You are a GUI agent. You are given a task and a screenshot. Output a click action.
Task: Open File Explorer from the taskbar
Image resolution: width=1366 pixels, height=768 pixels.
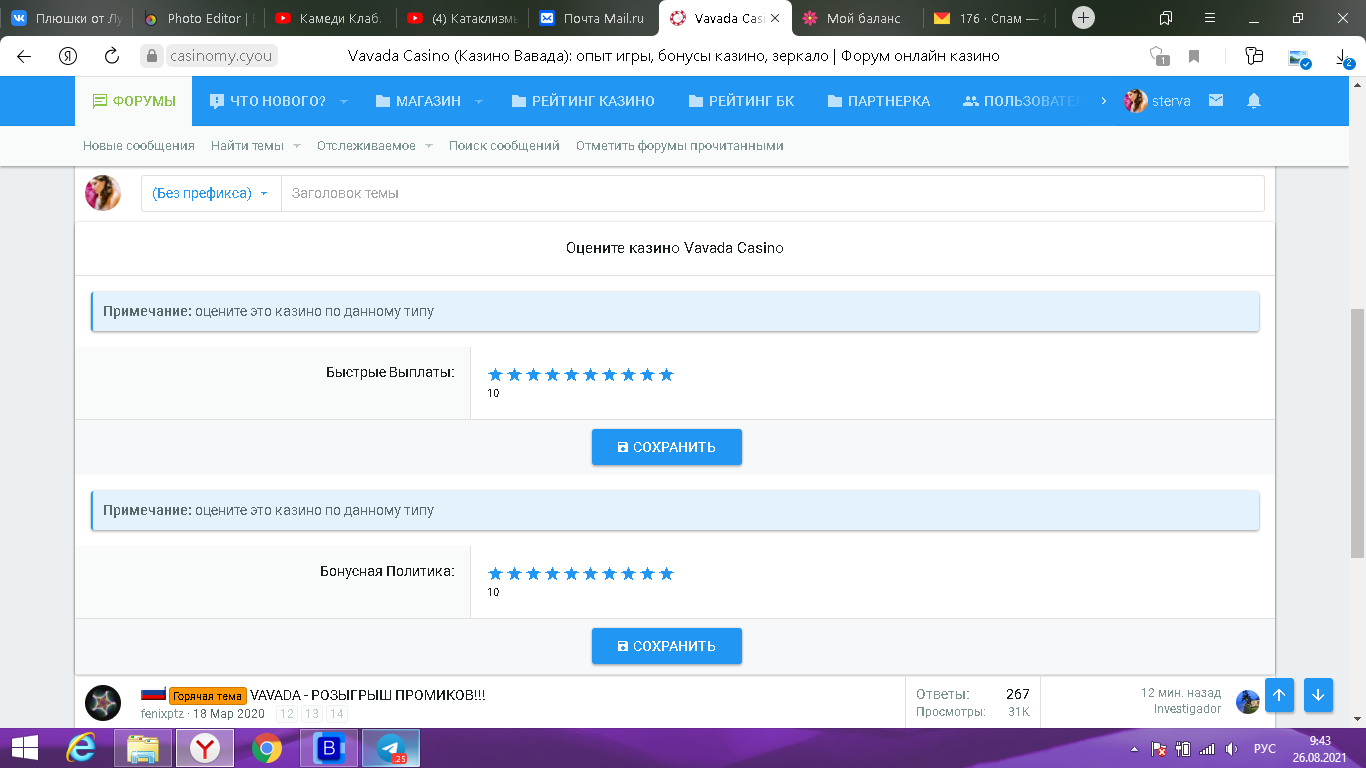144,748
